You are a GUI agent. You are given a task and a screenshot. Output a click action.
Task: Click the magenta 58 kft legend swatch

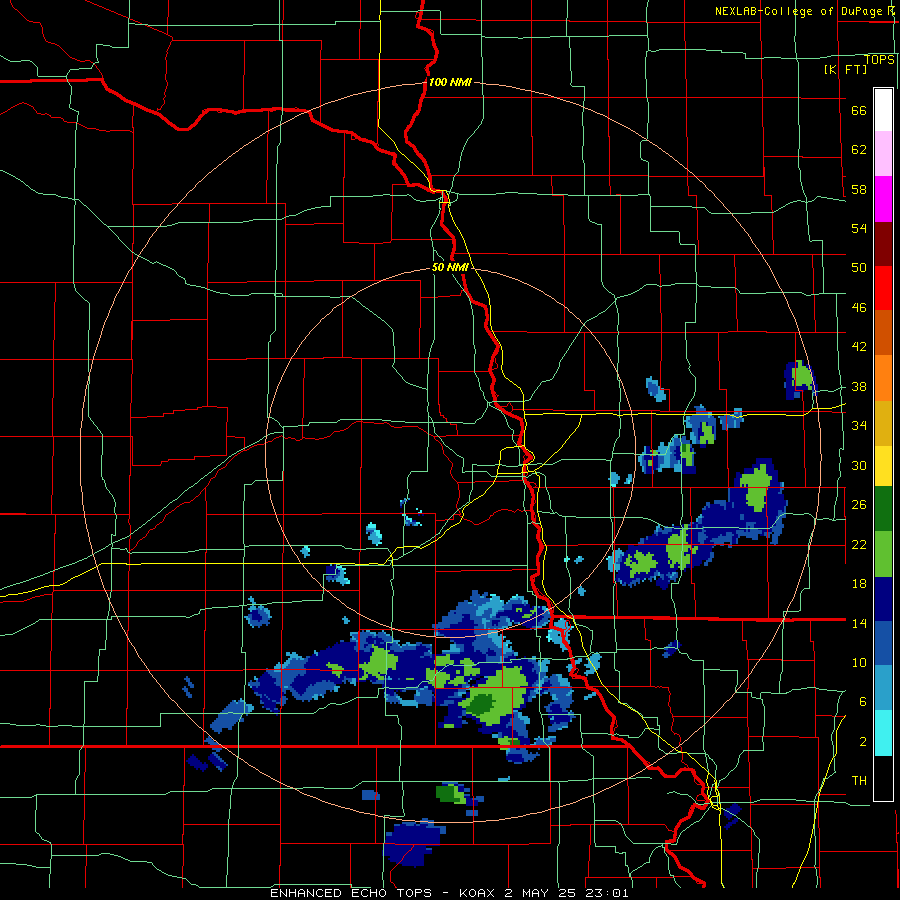pos(883,199)
